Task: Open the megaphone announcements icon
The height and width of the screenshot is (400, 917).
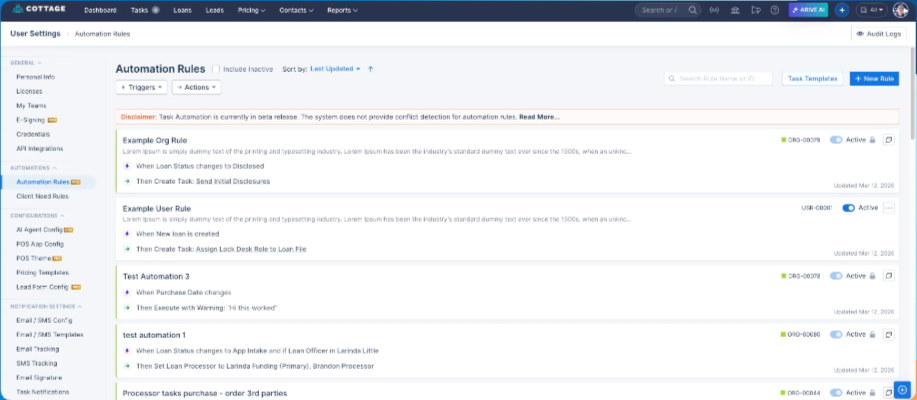Action: coord(755,10)
